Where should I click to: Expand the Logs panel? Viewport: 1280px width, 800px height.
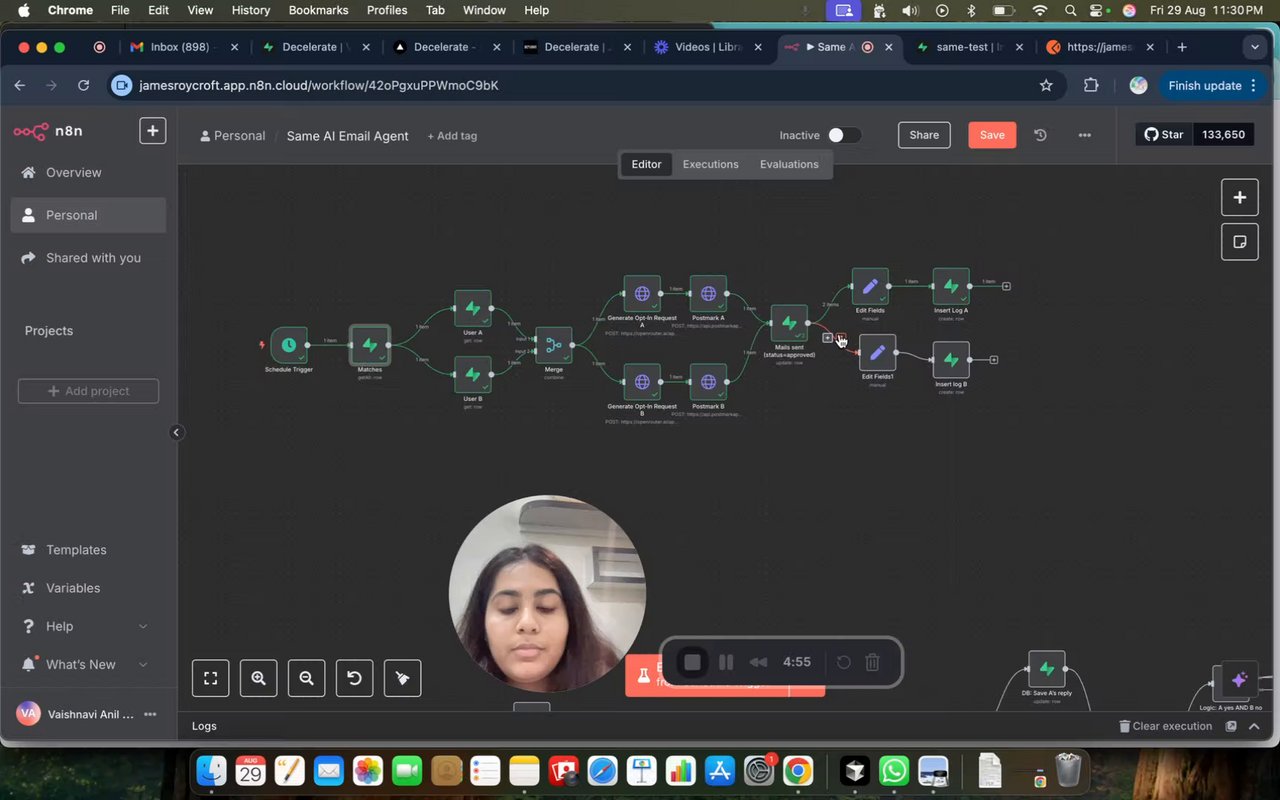click(1255, 726)
